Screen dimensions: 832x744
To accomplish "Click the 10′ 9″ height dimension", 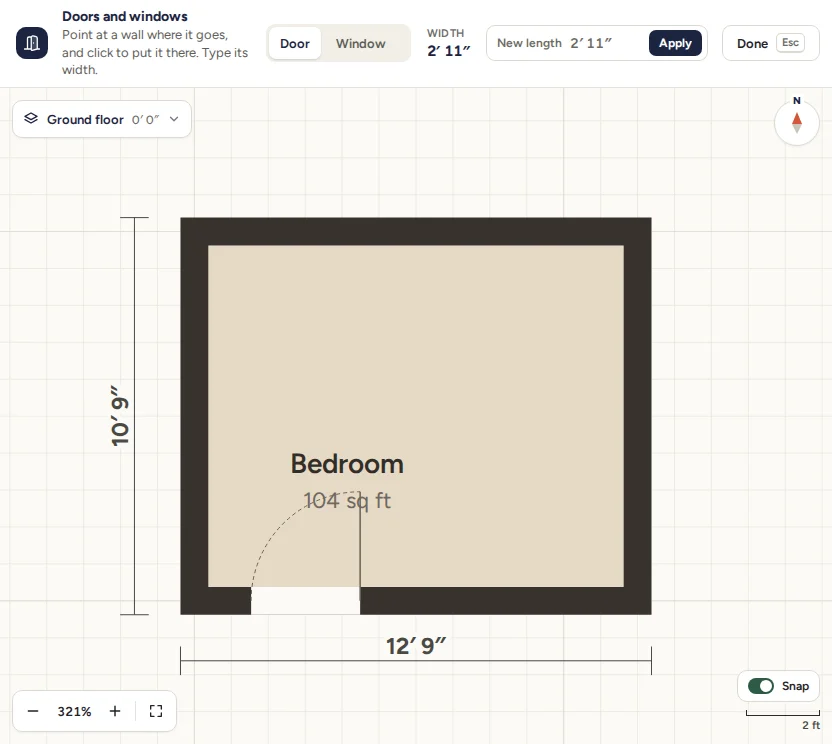I will click(120, 416).
